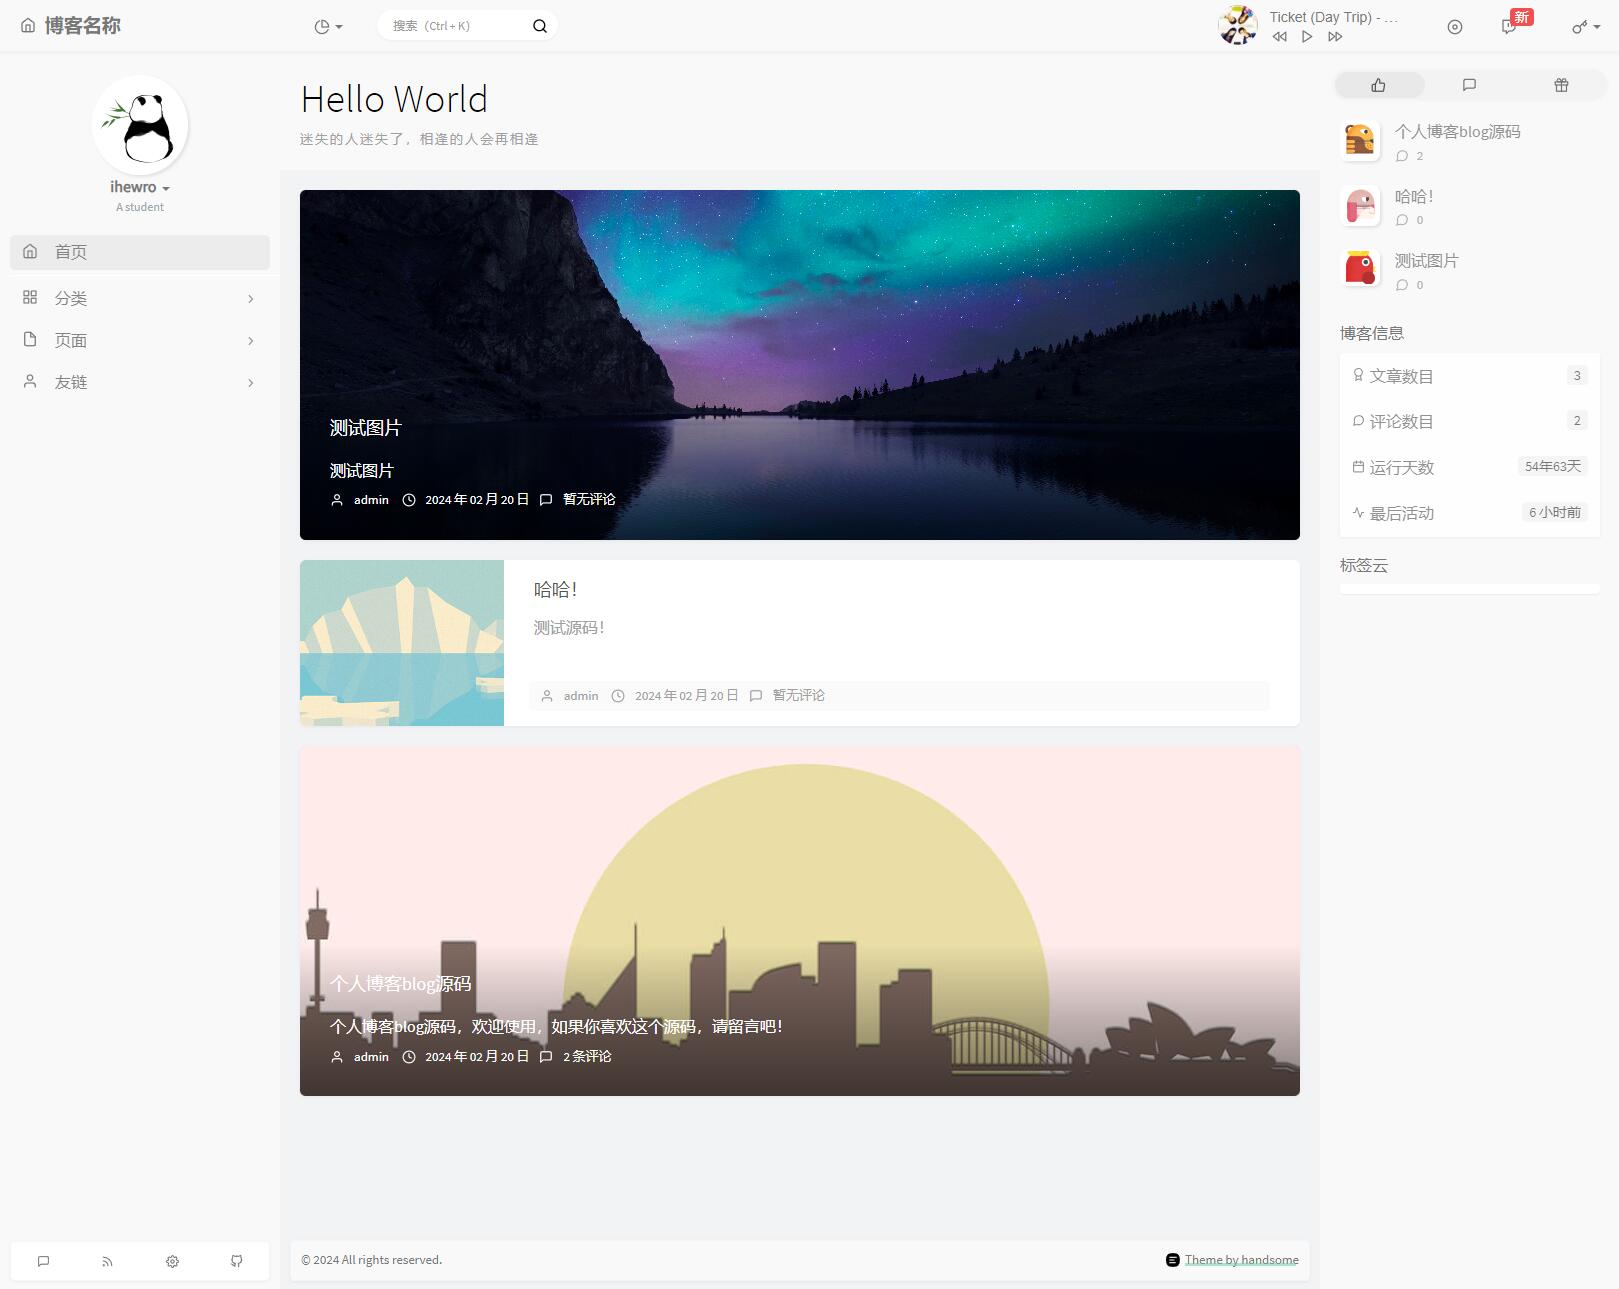Click the comment icon in sidebar footer
This screenshot has height=1289, width=1619.
coord(43,1261)
